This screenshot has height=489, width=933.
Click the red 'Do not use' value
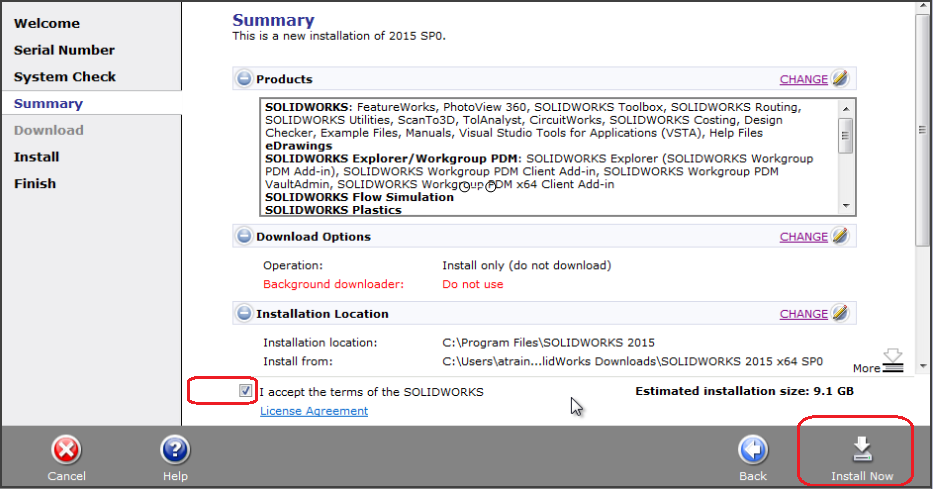472,284
